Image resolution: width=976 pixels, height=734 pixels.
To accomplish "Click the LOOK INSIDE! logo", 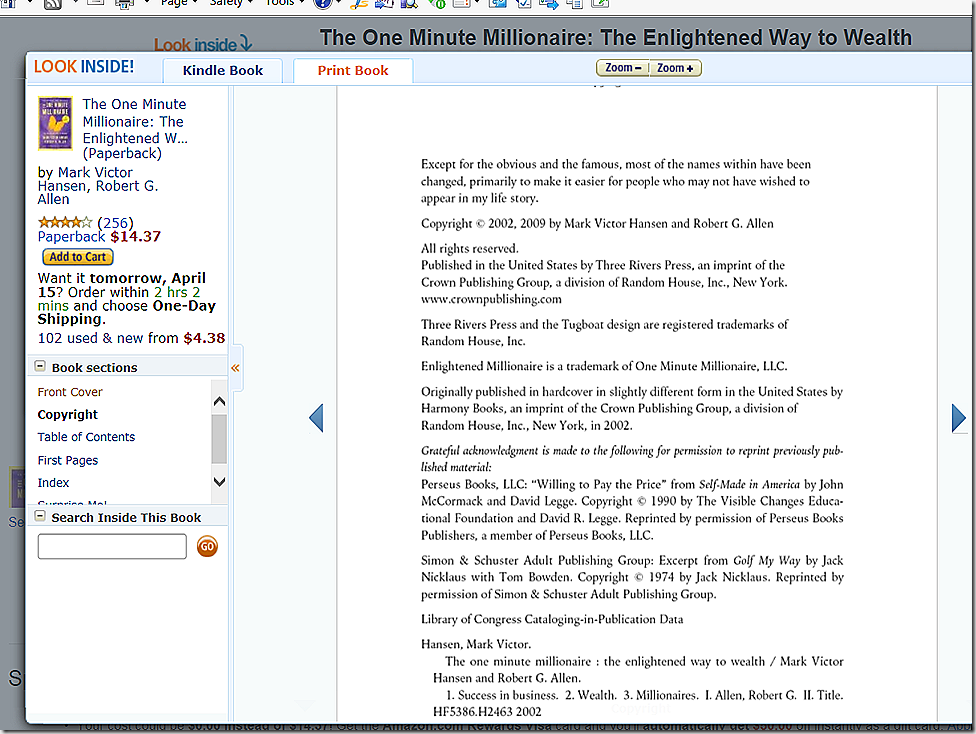I will pyautogui.click(x=84, y=67).
